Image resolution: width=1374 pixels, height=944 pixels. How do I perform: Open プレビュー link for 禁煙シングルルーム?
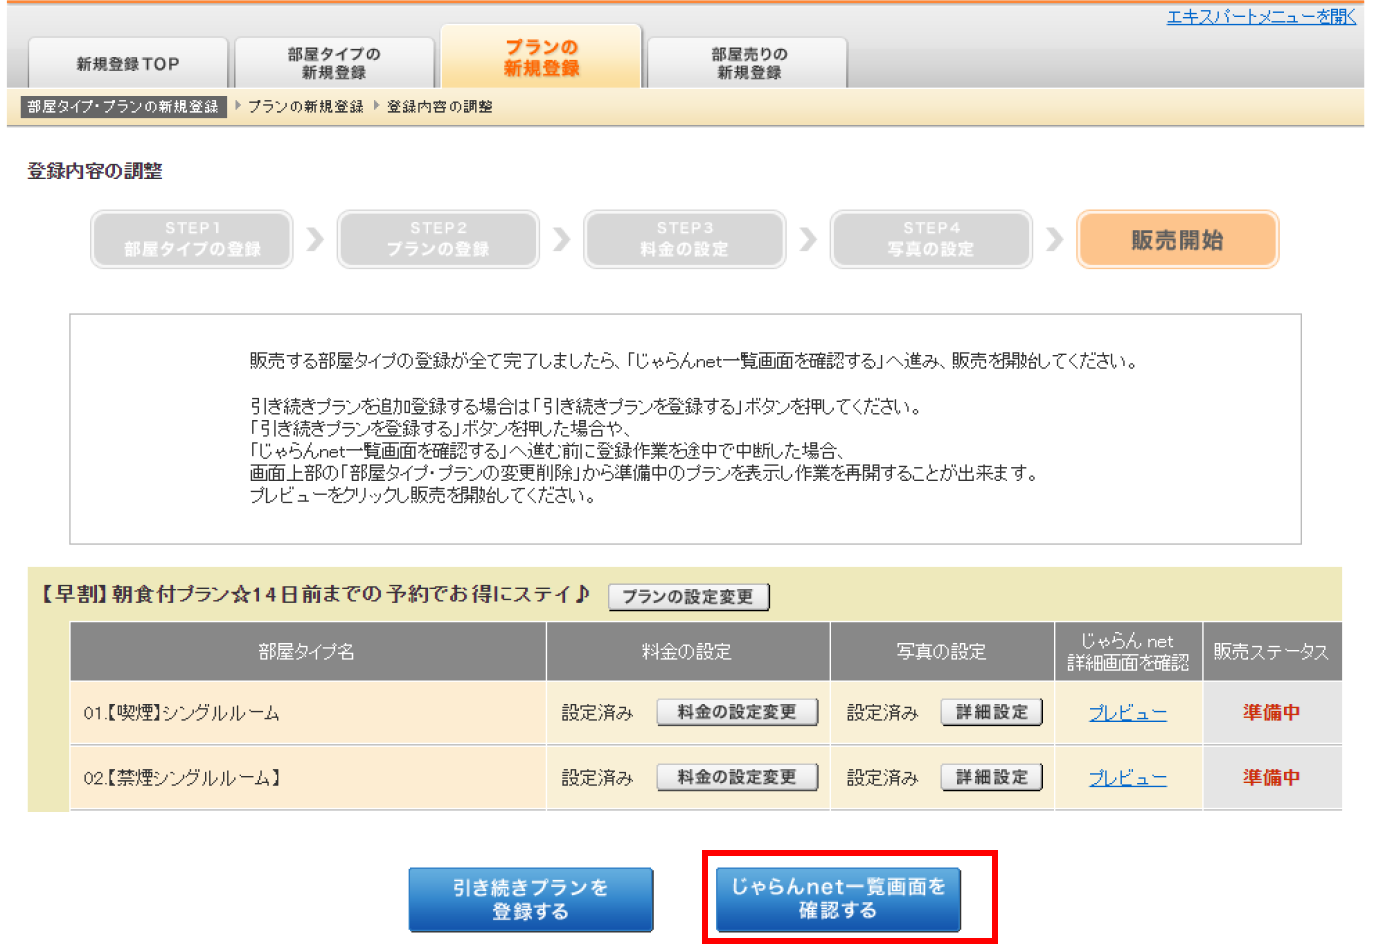[1127, 778]
